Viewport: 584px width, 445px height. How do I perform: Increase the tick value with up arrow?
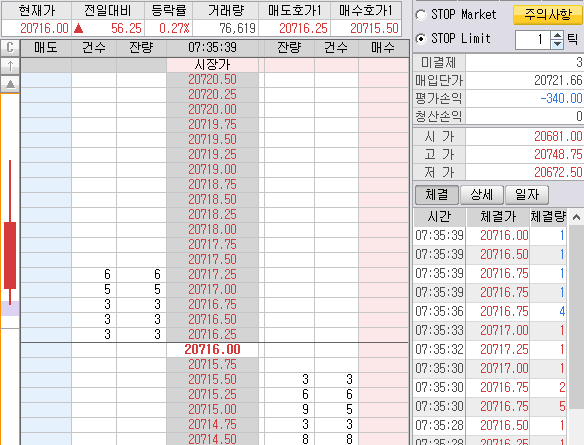coord(557,35)
